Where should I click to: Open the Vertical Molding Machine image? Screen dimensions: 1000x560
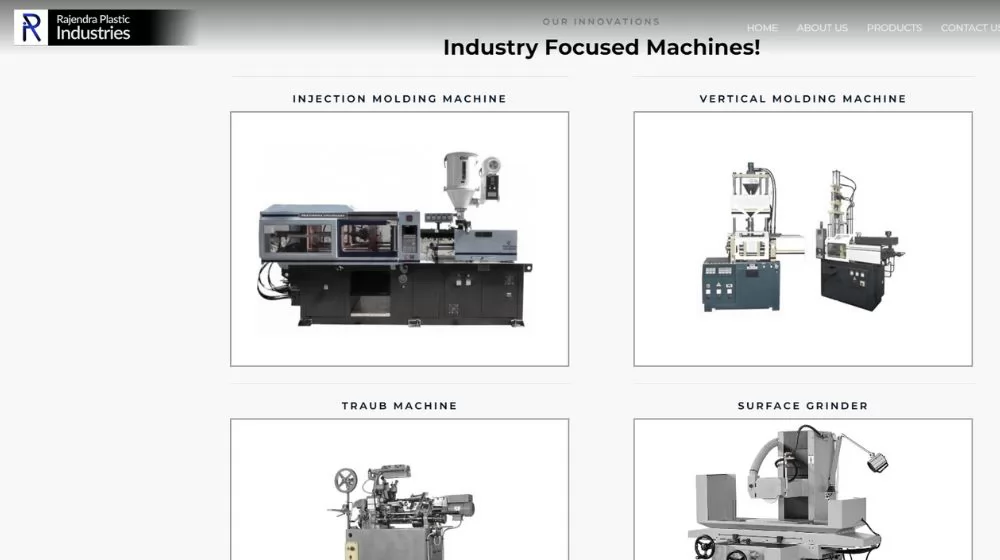803,239
